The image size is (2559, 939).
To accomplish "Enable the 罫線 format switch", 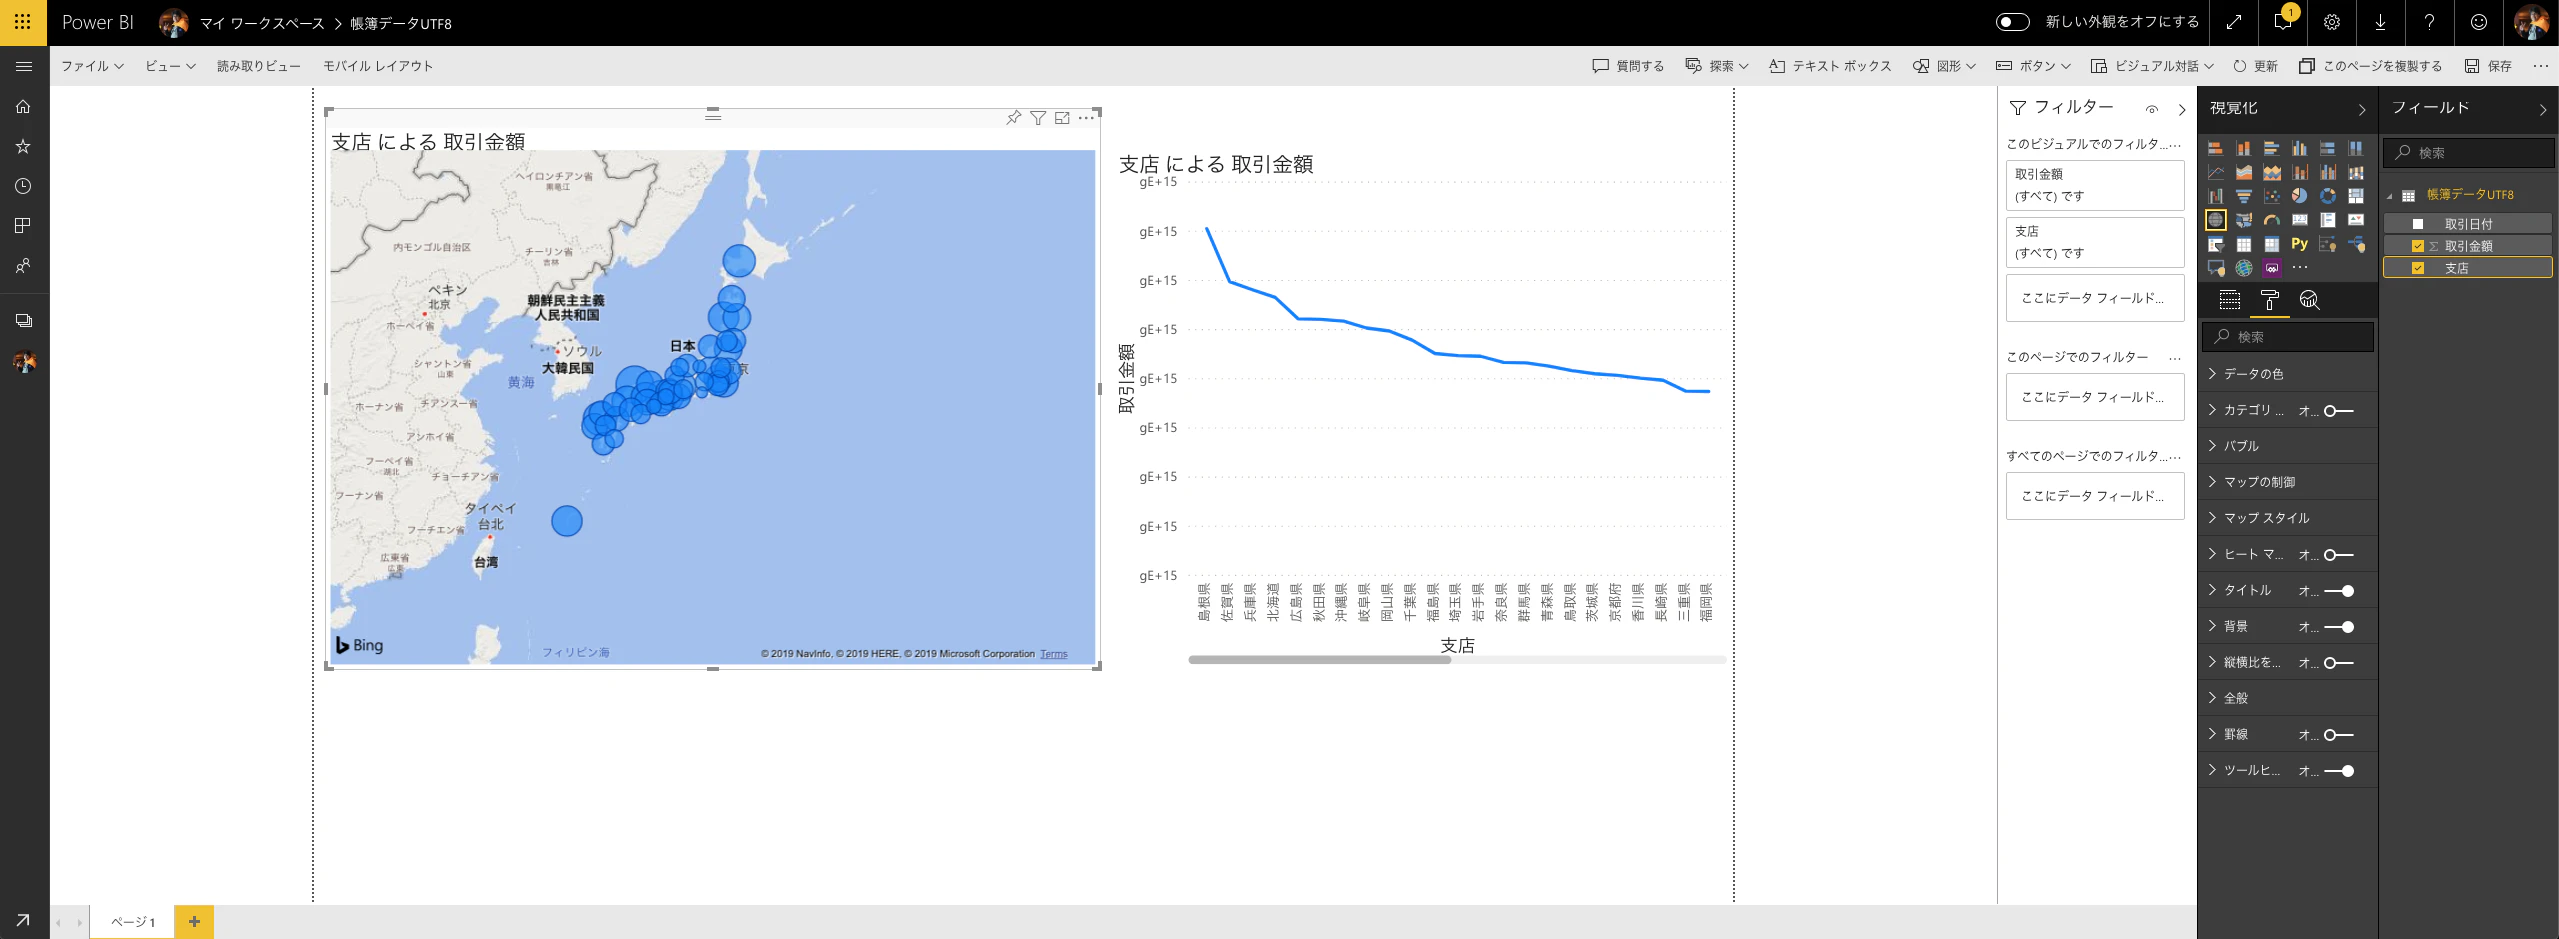I will click(2339, 735).
